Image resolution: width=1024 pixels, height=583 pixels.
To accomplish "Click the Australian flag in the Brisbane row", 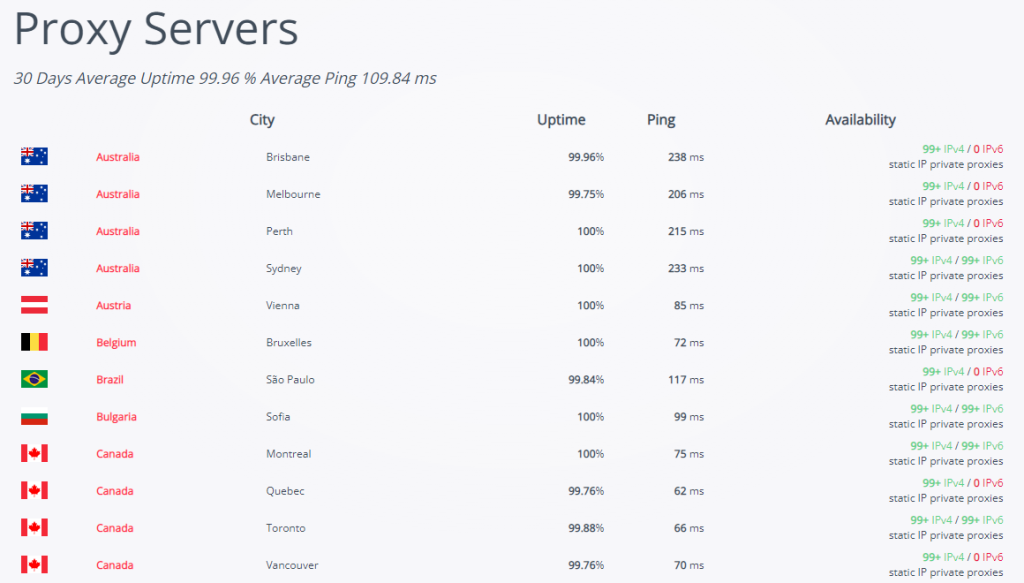I will pos(34,156).
